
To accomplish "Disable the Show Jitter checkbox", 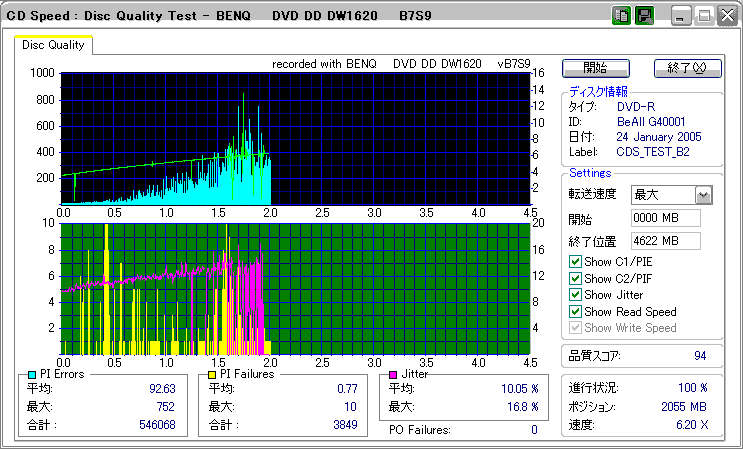I will tap(574, 295).
